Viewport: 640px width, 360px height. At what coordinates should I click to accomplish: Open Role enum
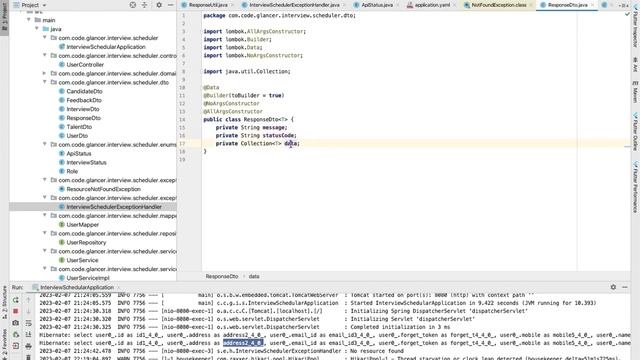tap(72, 171)
